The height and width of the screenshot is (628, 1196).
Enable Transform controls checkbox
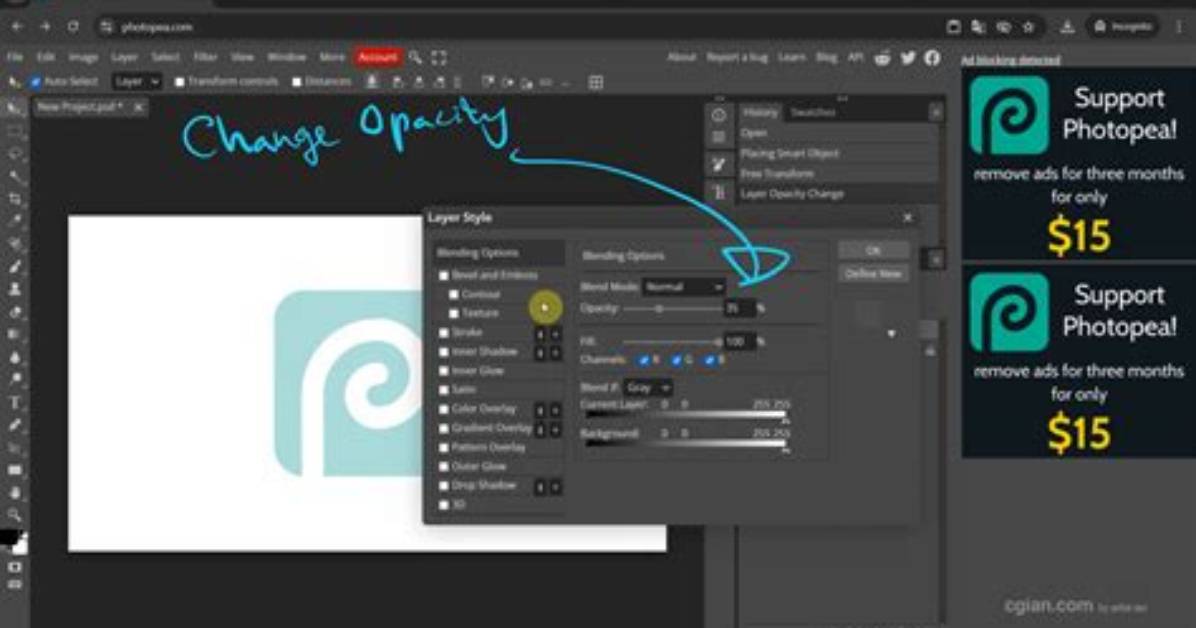(179, 82)
